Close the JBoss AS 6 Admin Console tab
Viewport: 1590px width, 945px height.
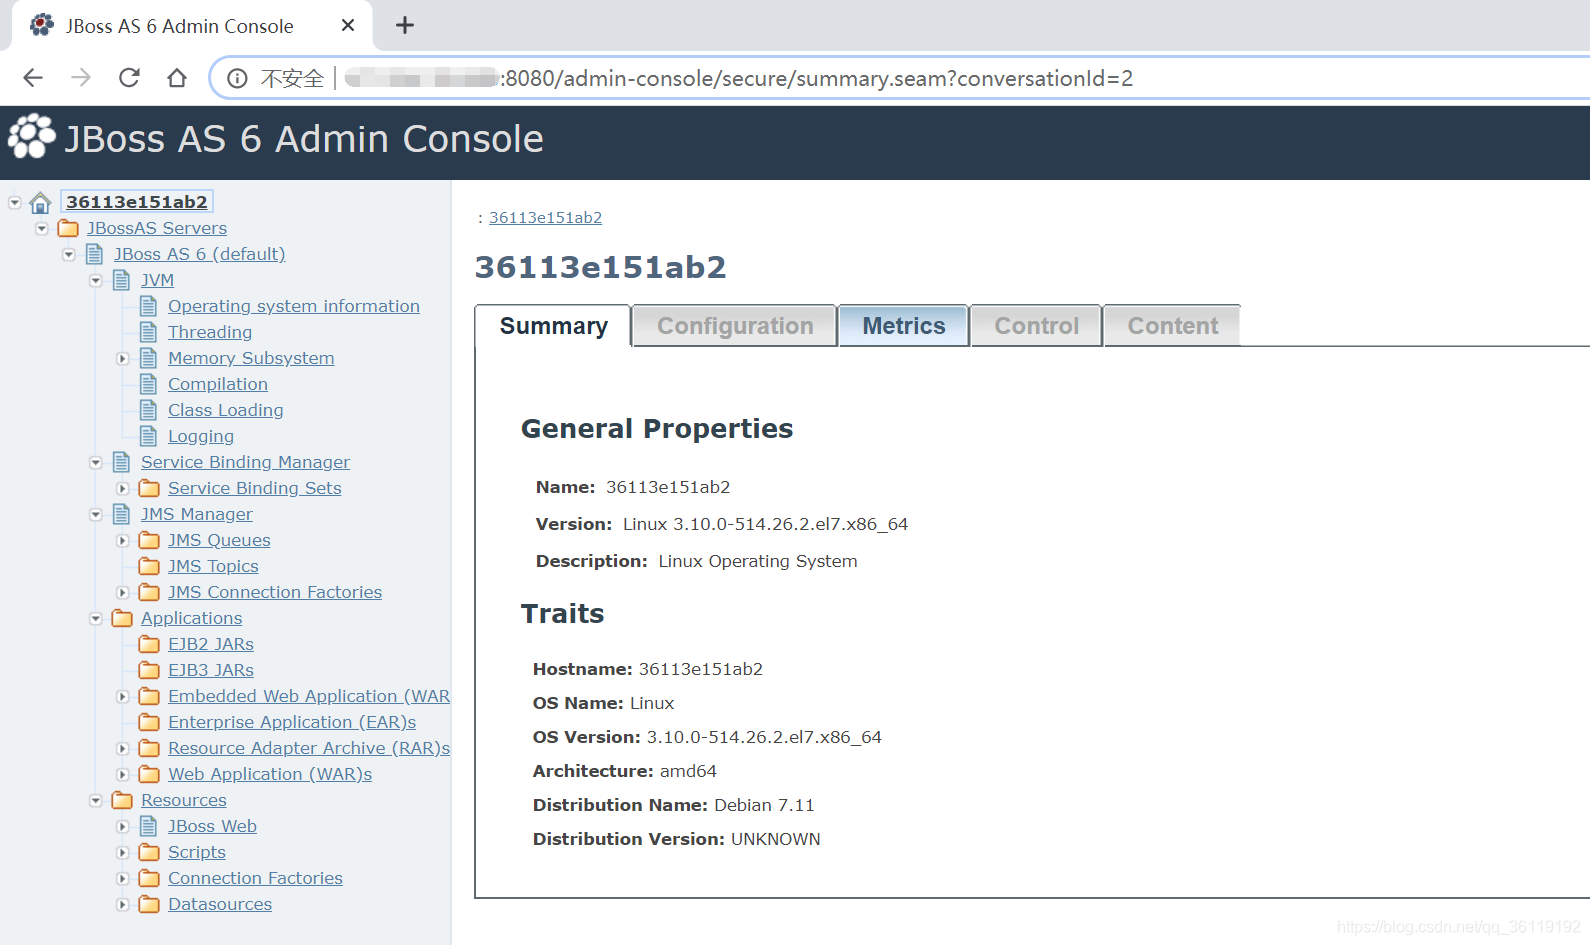pos(348,26)
